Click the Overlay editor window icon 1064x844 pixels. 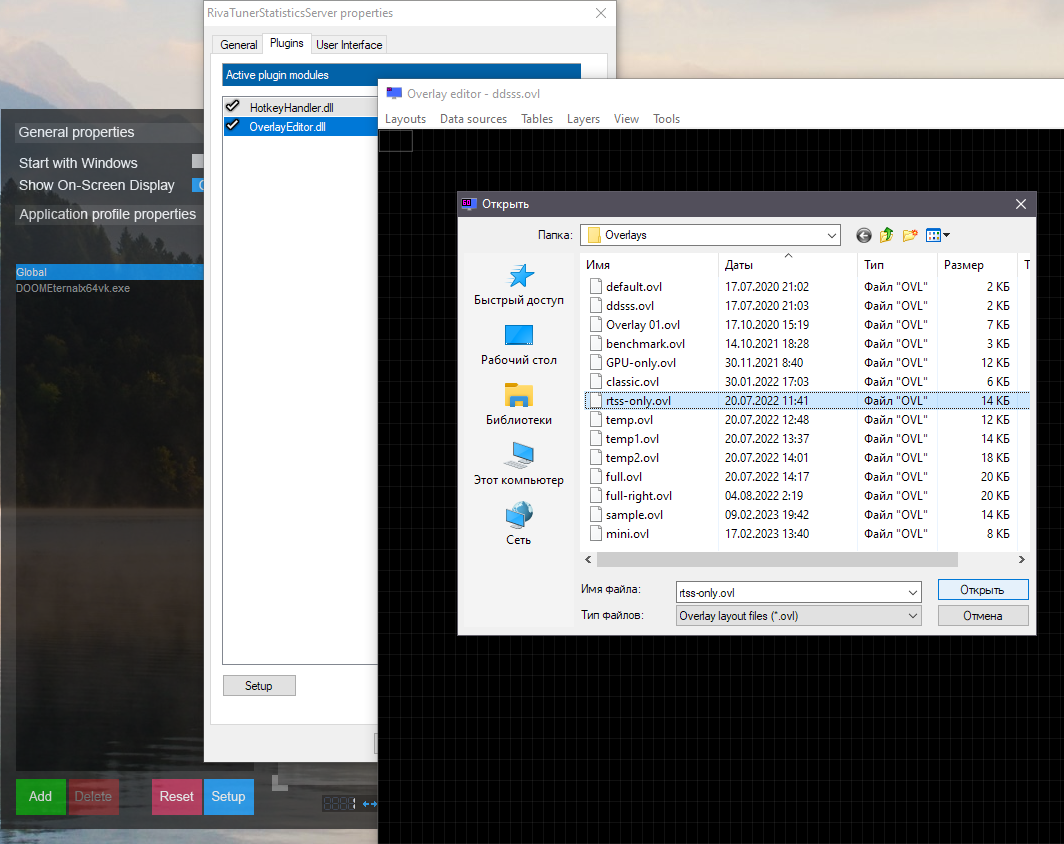(x=394, y=94)
